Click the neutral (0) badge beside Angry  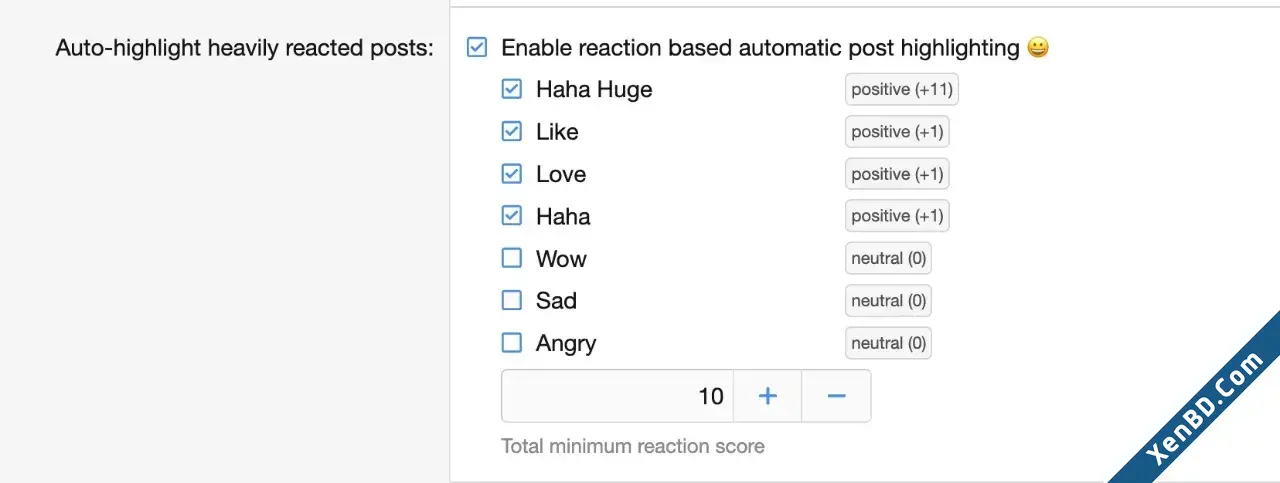point(888,343)
